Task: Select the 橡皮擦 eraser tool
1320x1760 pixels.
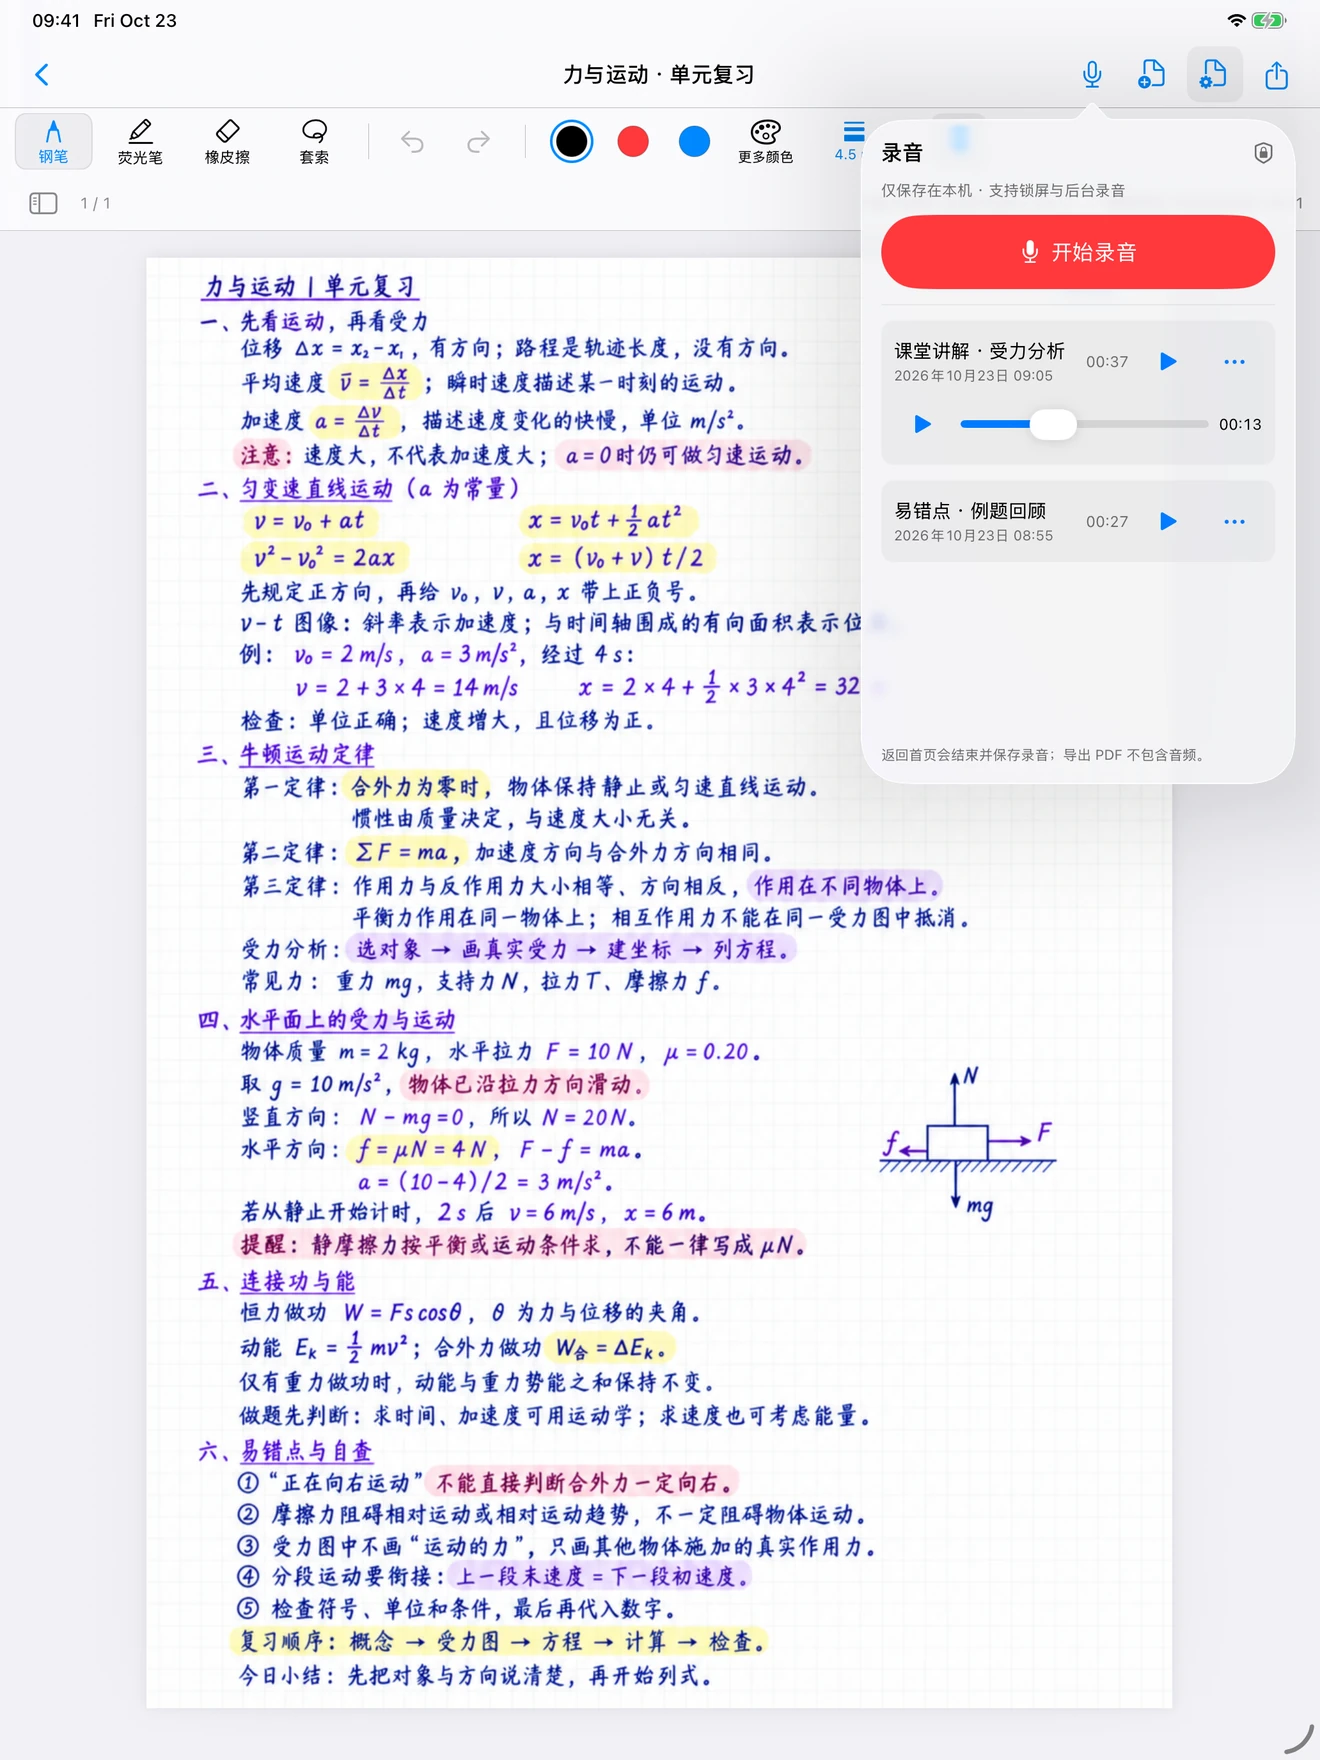Action: click(x=227, y=141)
